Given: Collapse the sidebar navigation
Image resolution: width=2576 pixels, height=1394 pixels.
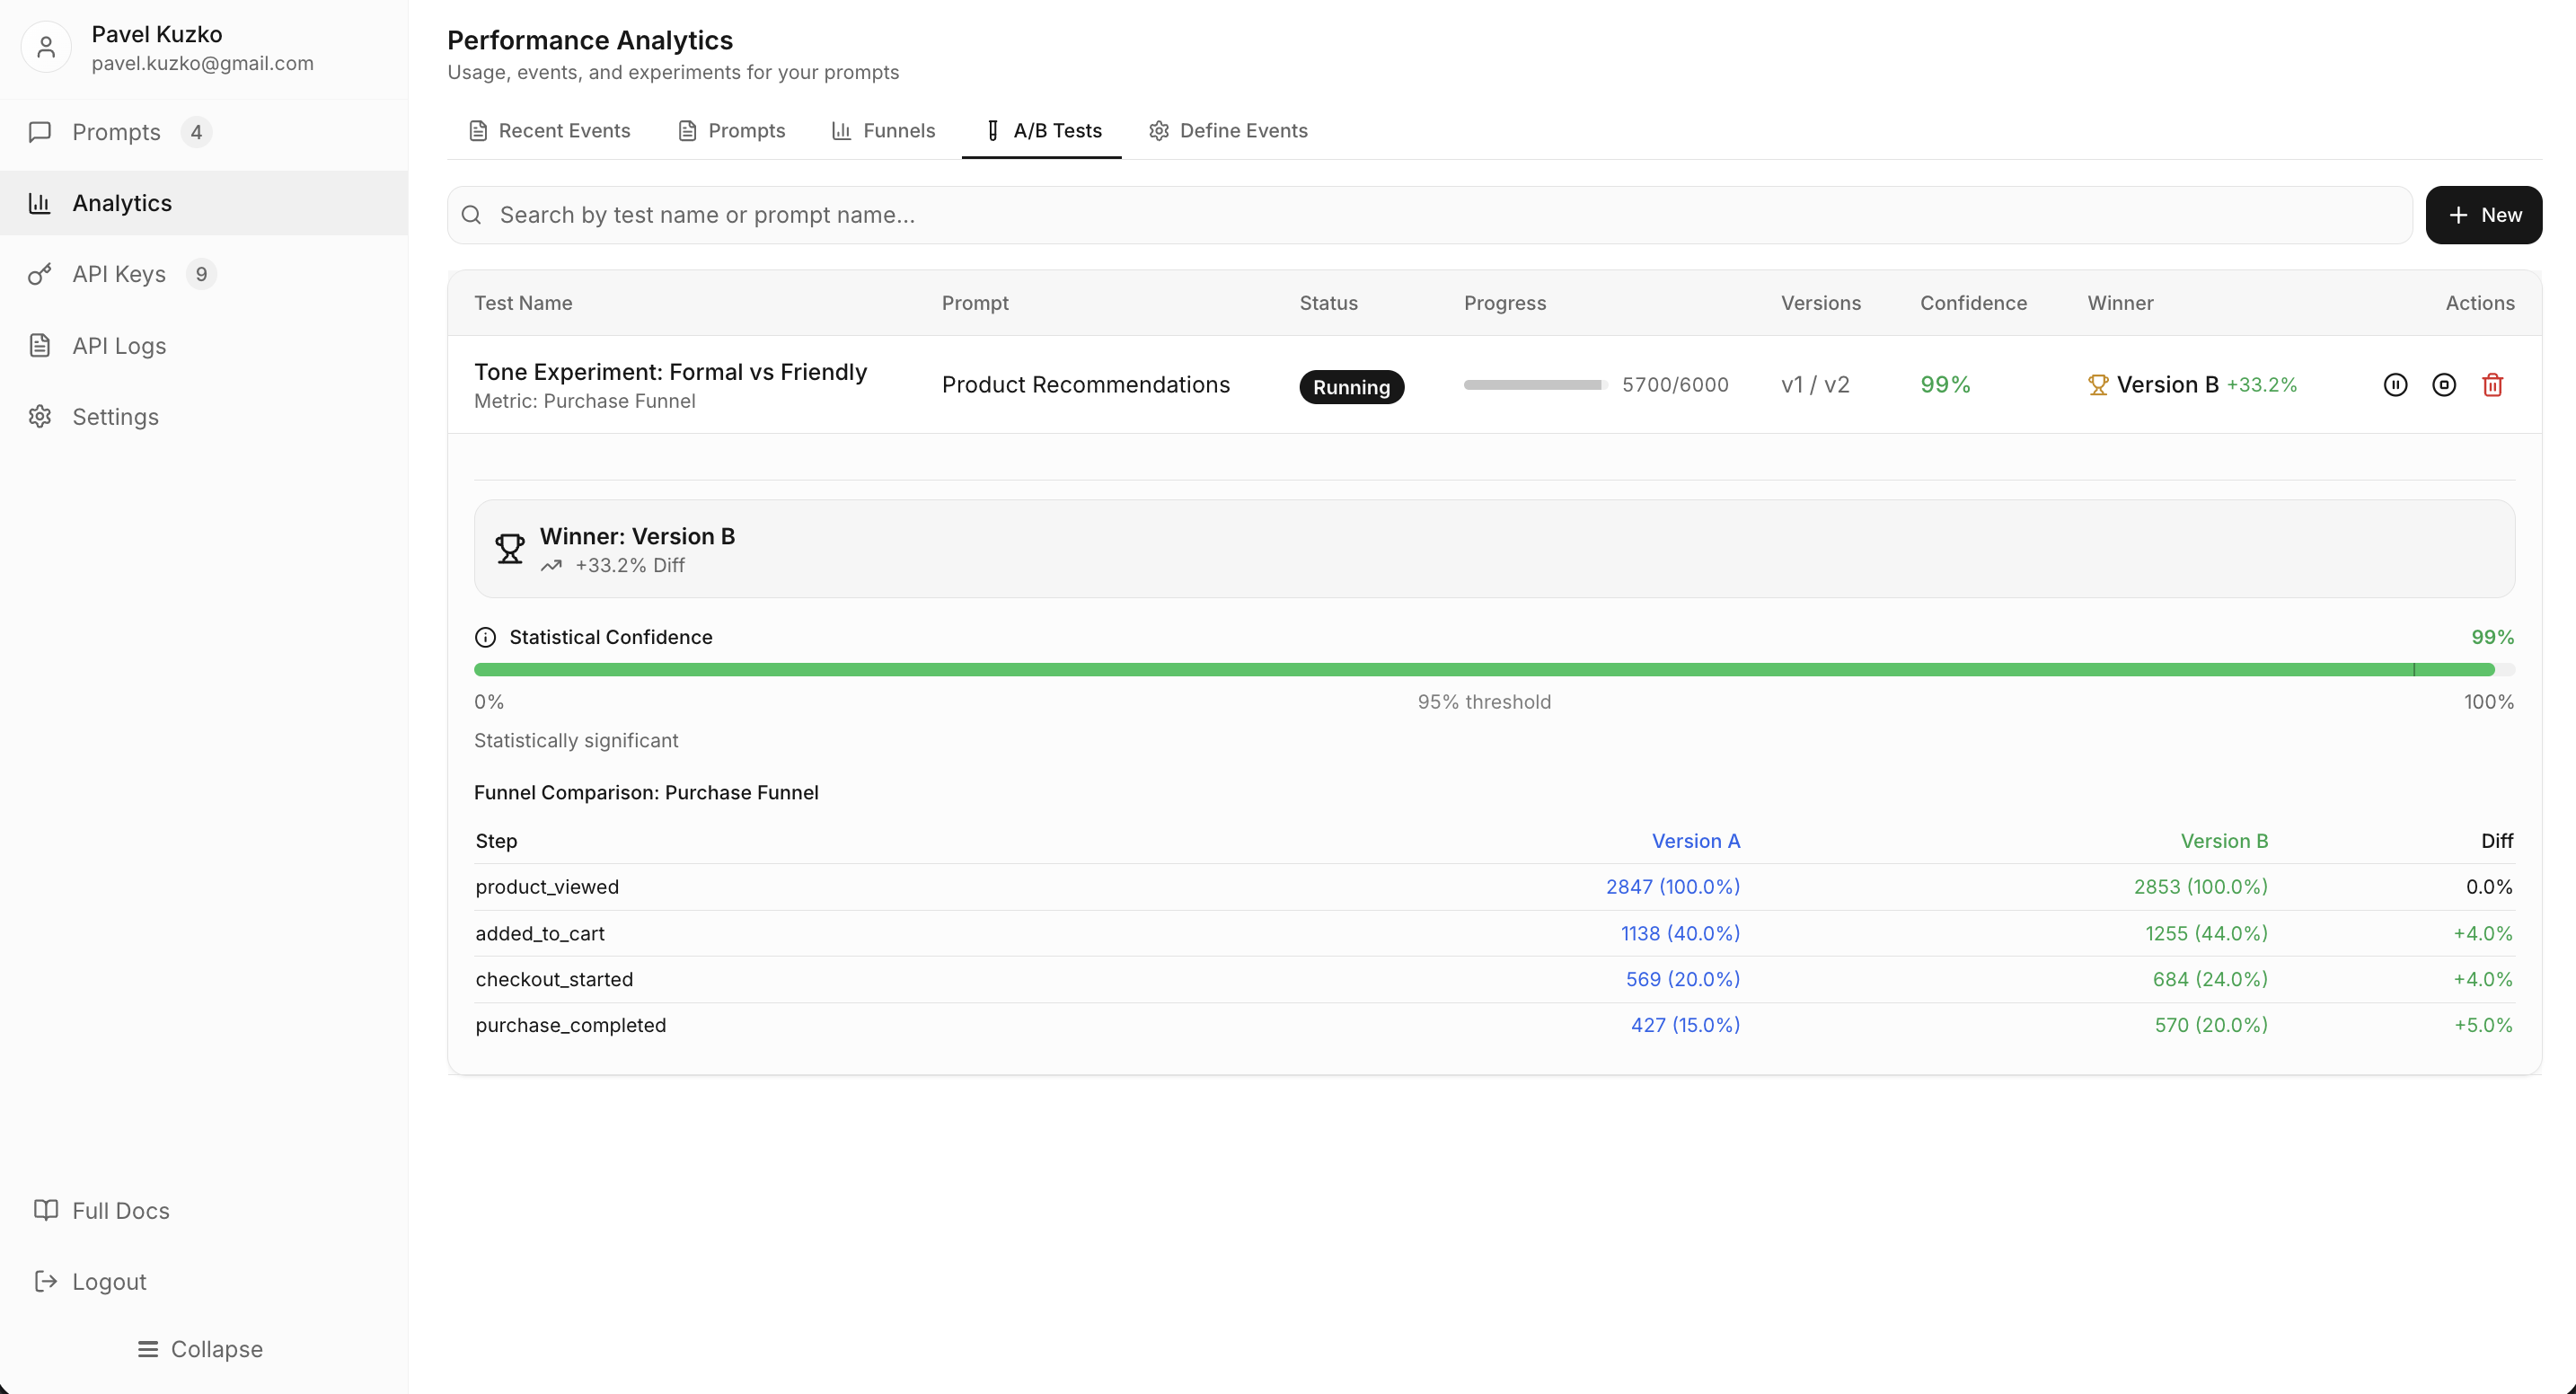Looking at the screenshot, I should (200, 1349).
